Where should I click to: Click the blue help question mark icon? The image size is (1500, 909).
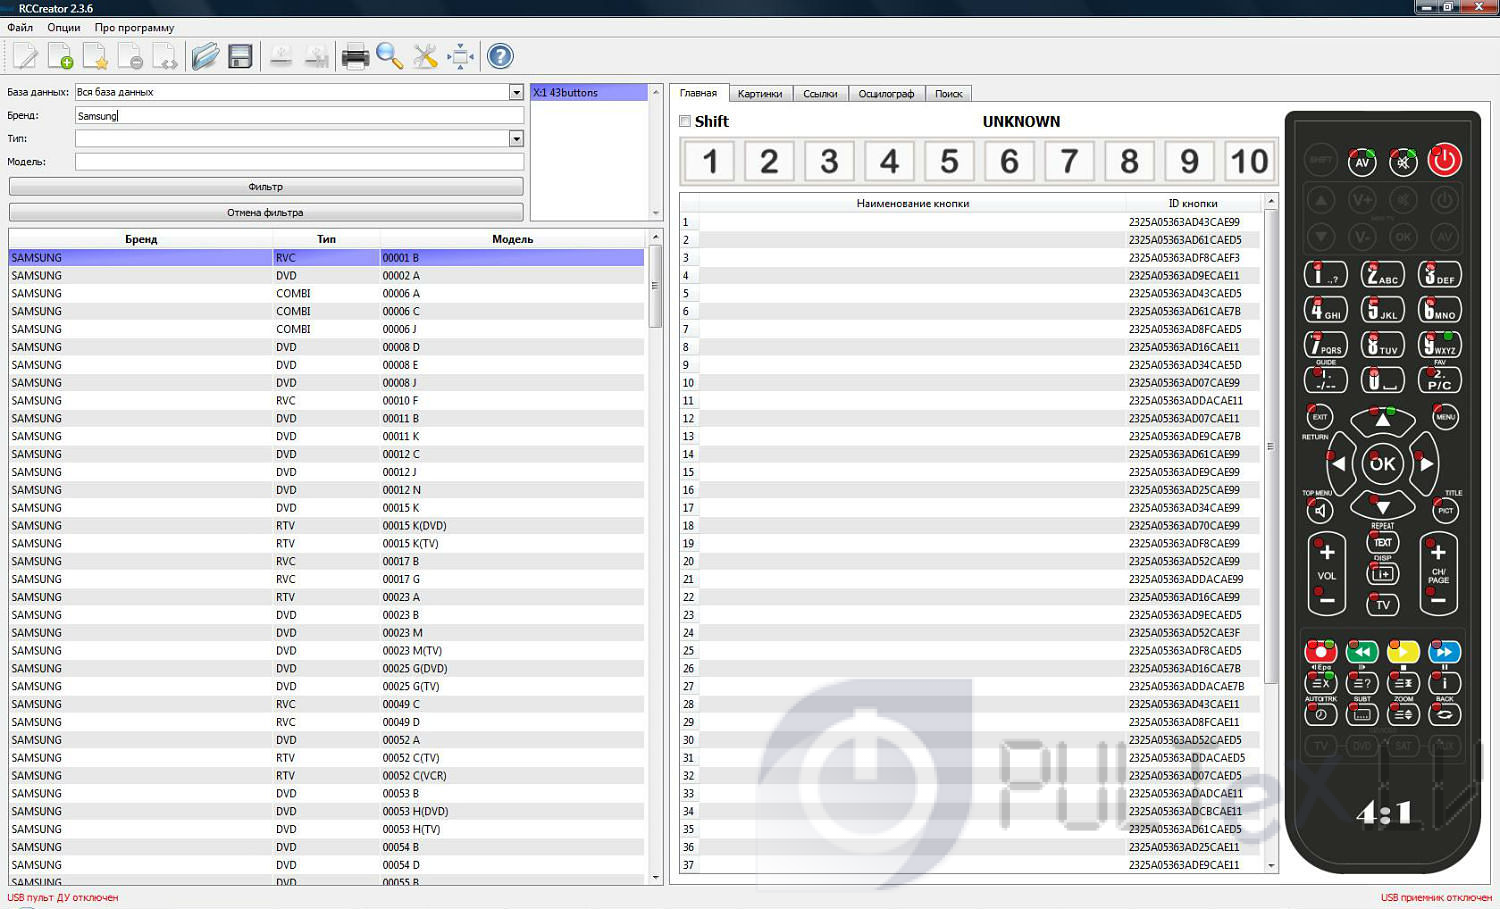click(500, 57)
